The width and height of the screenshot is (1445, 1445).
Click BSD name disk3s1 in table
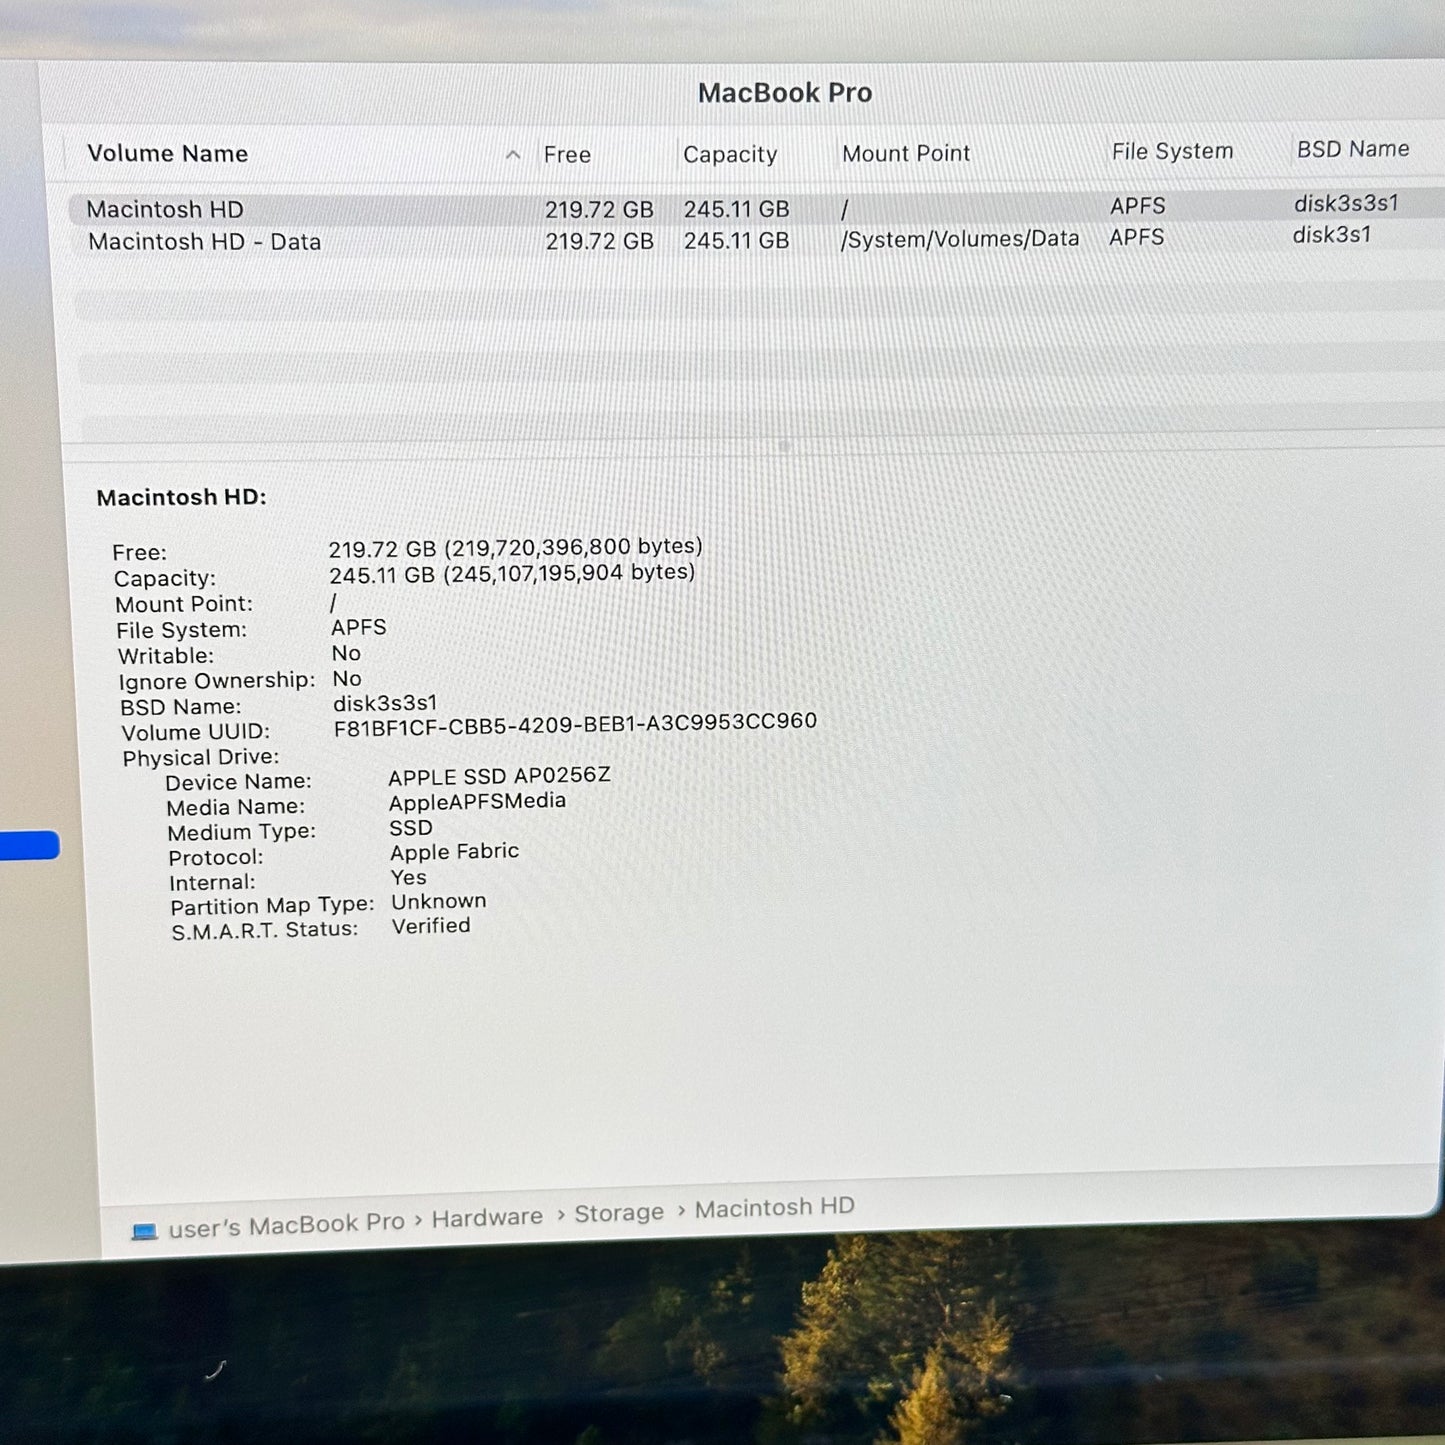(1332, 235)
